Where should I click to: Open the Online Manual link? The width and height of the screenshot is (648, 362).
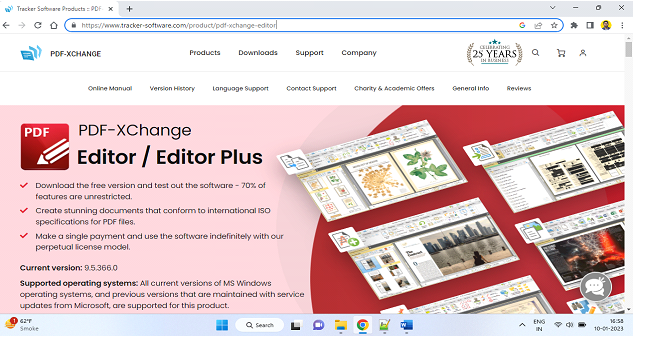point(110,88)
